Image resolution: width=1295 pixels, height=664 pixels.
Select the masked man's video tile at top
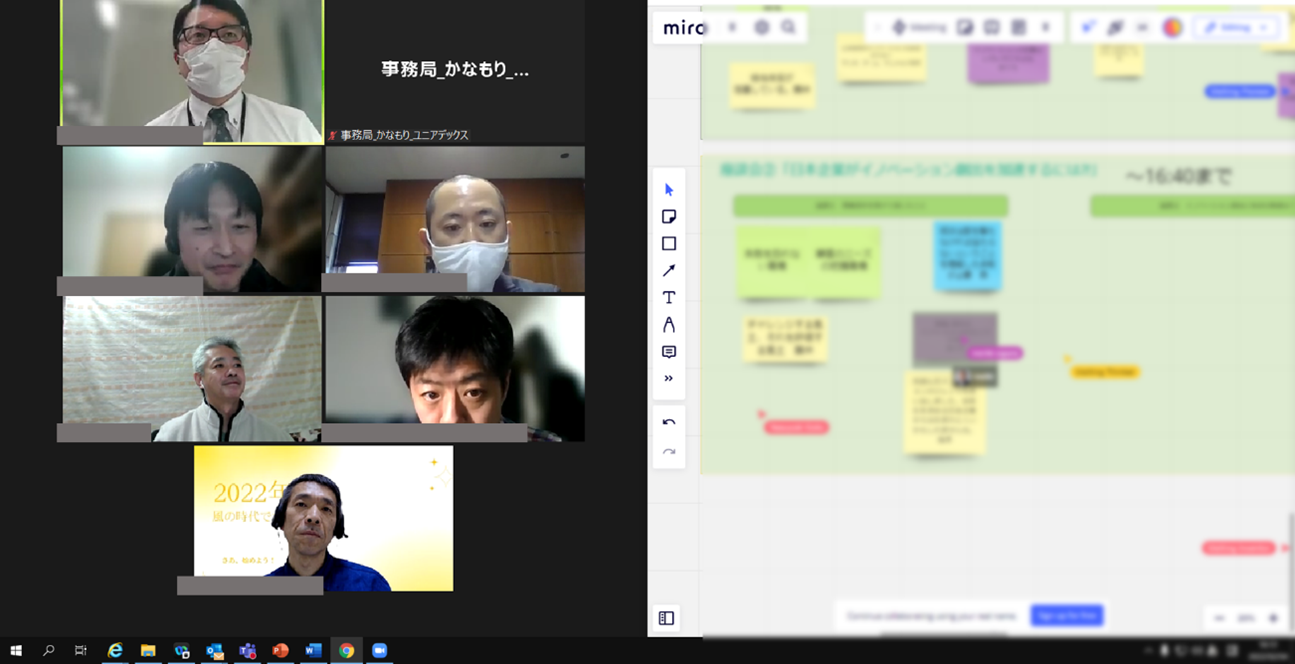[192, 70]
